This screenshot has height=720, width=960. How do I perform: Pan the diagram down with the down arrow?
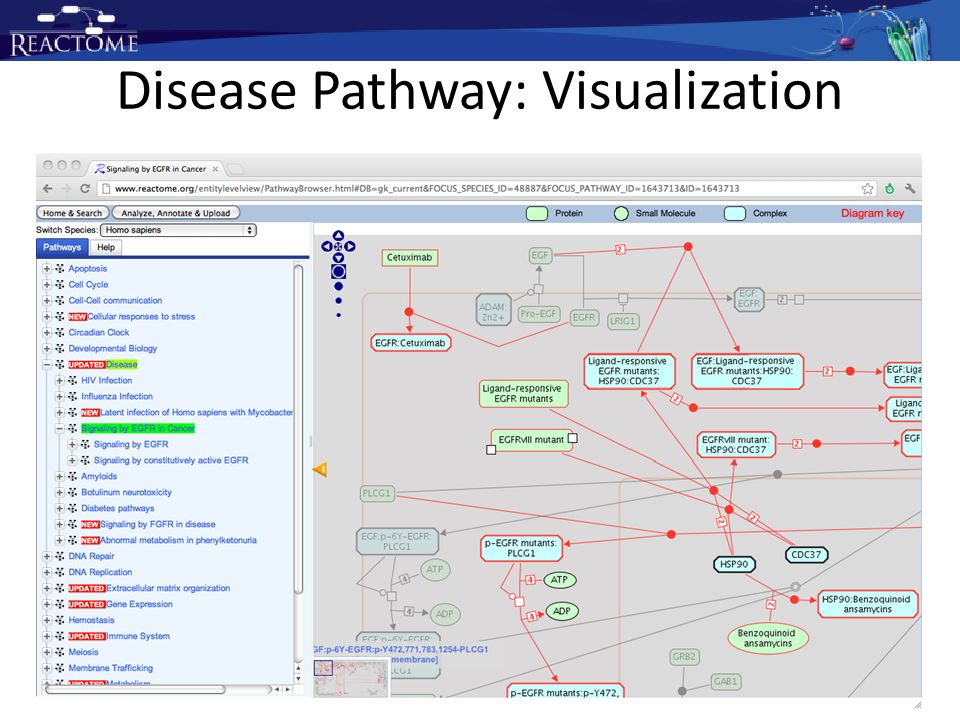point(338,257)
